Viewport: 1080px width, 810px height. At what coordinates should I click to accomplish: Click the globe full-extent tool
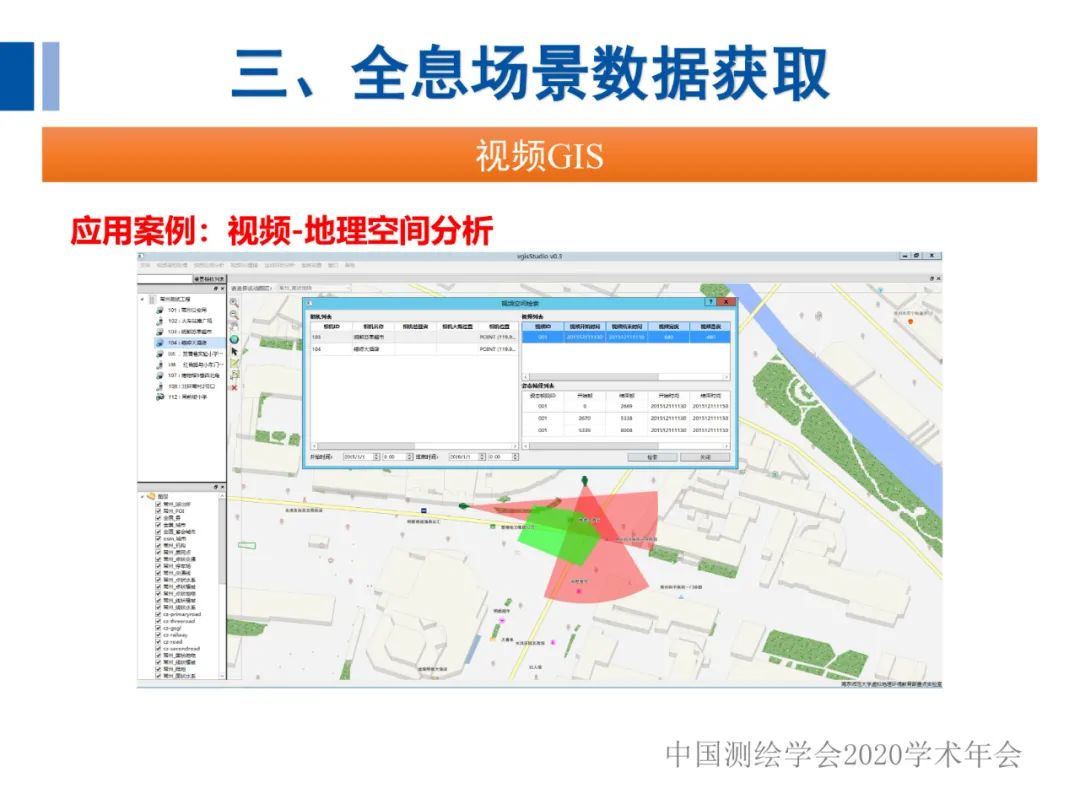point(234,339)
